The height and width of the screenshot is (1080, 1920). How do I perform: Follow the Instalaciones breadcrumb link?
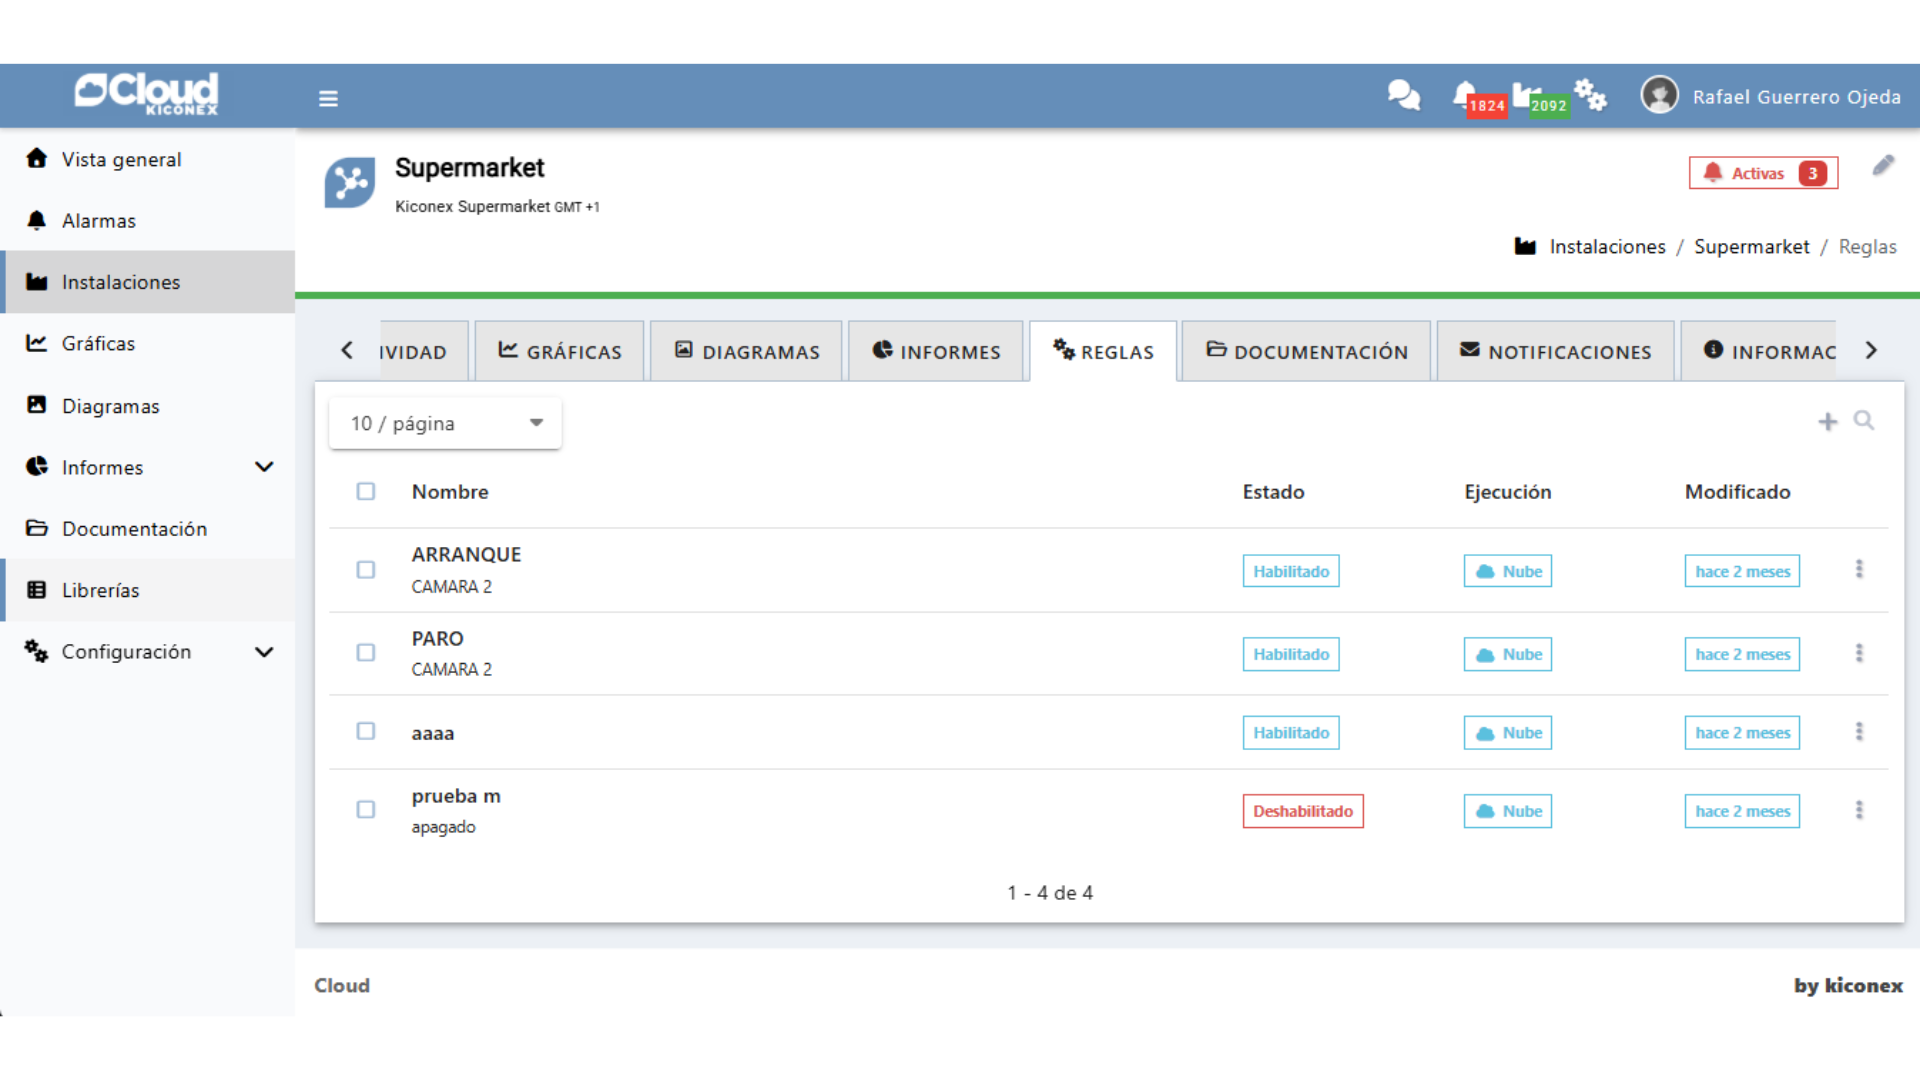(x=1607, y=247)
